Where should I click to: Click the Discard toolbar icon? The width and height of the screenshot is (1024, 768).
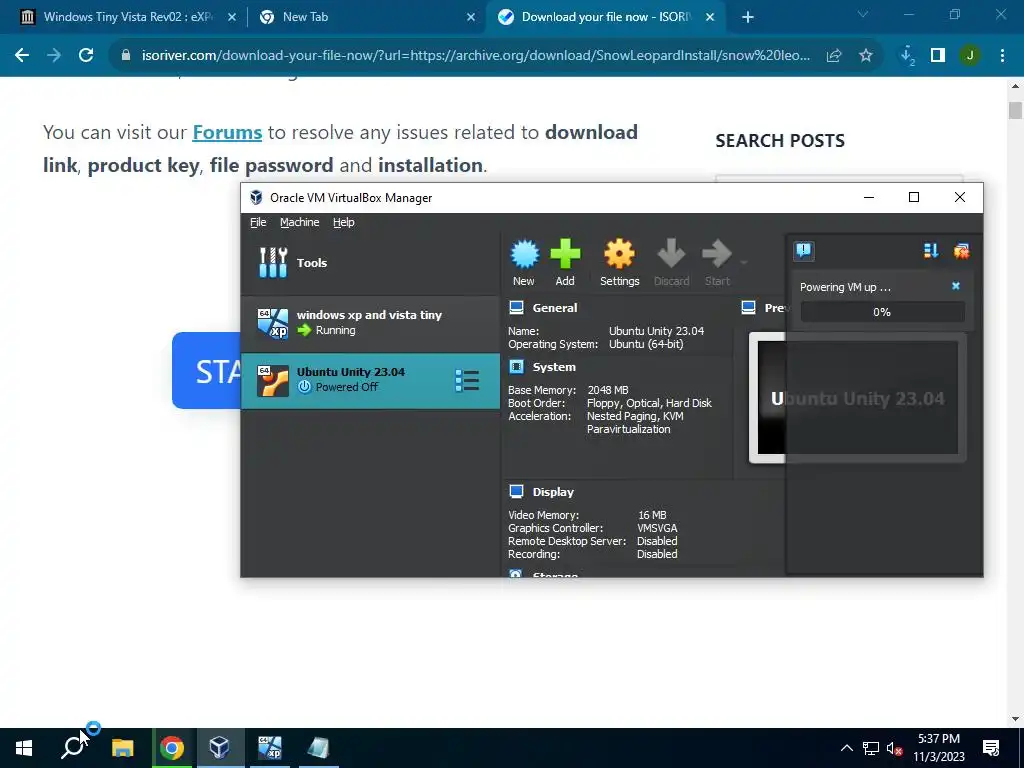click(671, 263)
